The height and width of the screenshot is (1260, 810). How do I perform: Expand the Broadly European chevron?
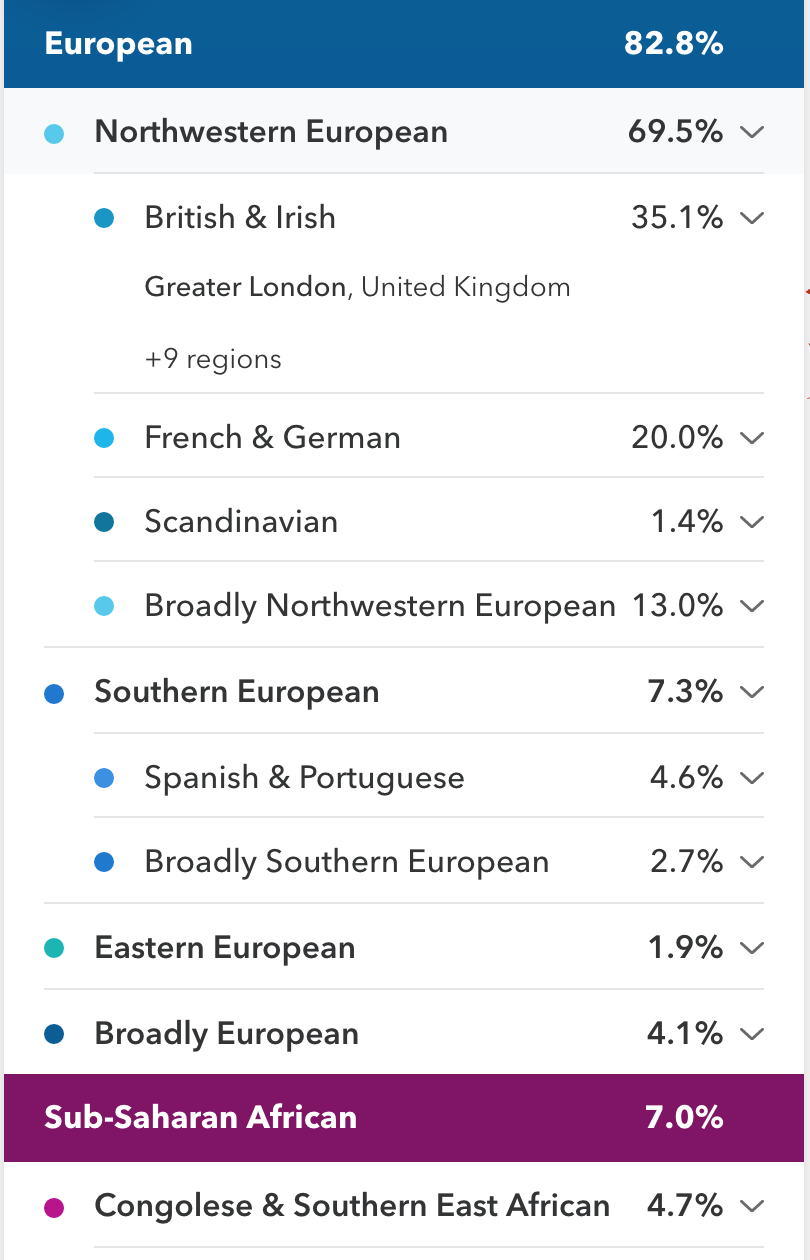pos(753,1034)
